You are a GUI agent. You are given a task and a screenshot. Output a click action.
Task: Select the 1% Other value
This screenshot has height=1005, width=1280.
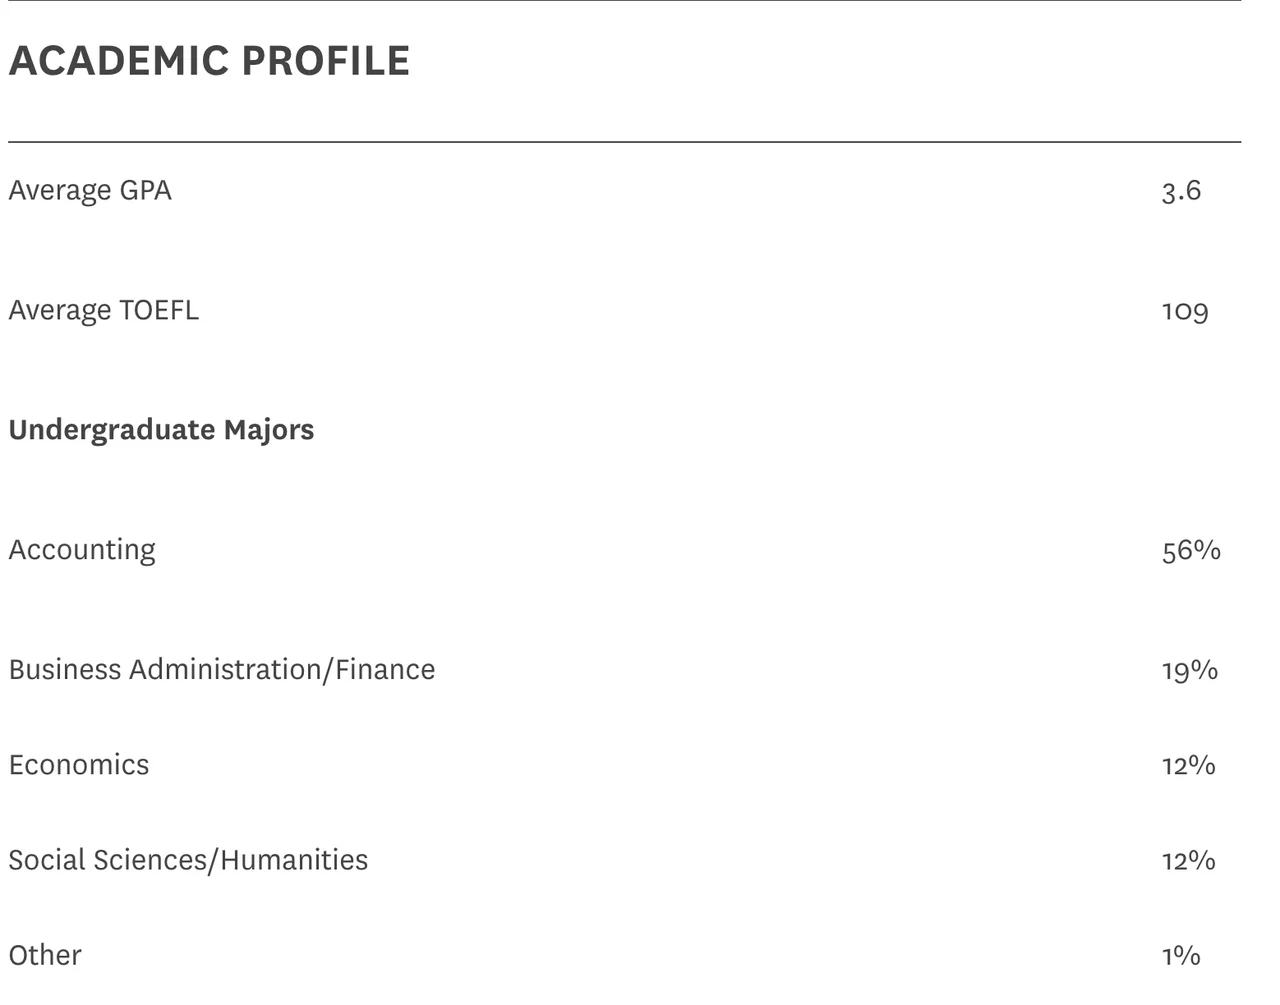pyautogui.click(x=1181, y=955)
